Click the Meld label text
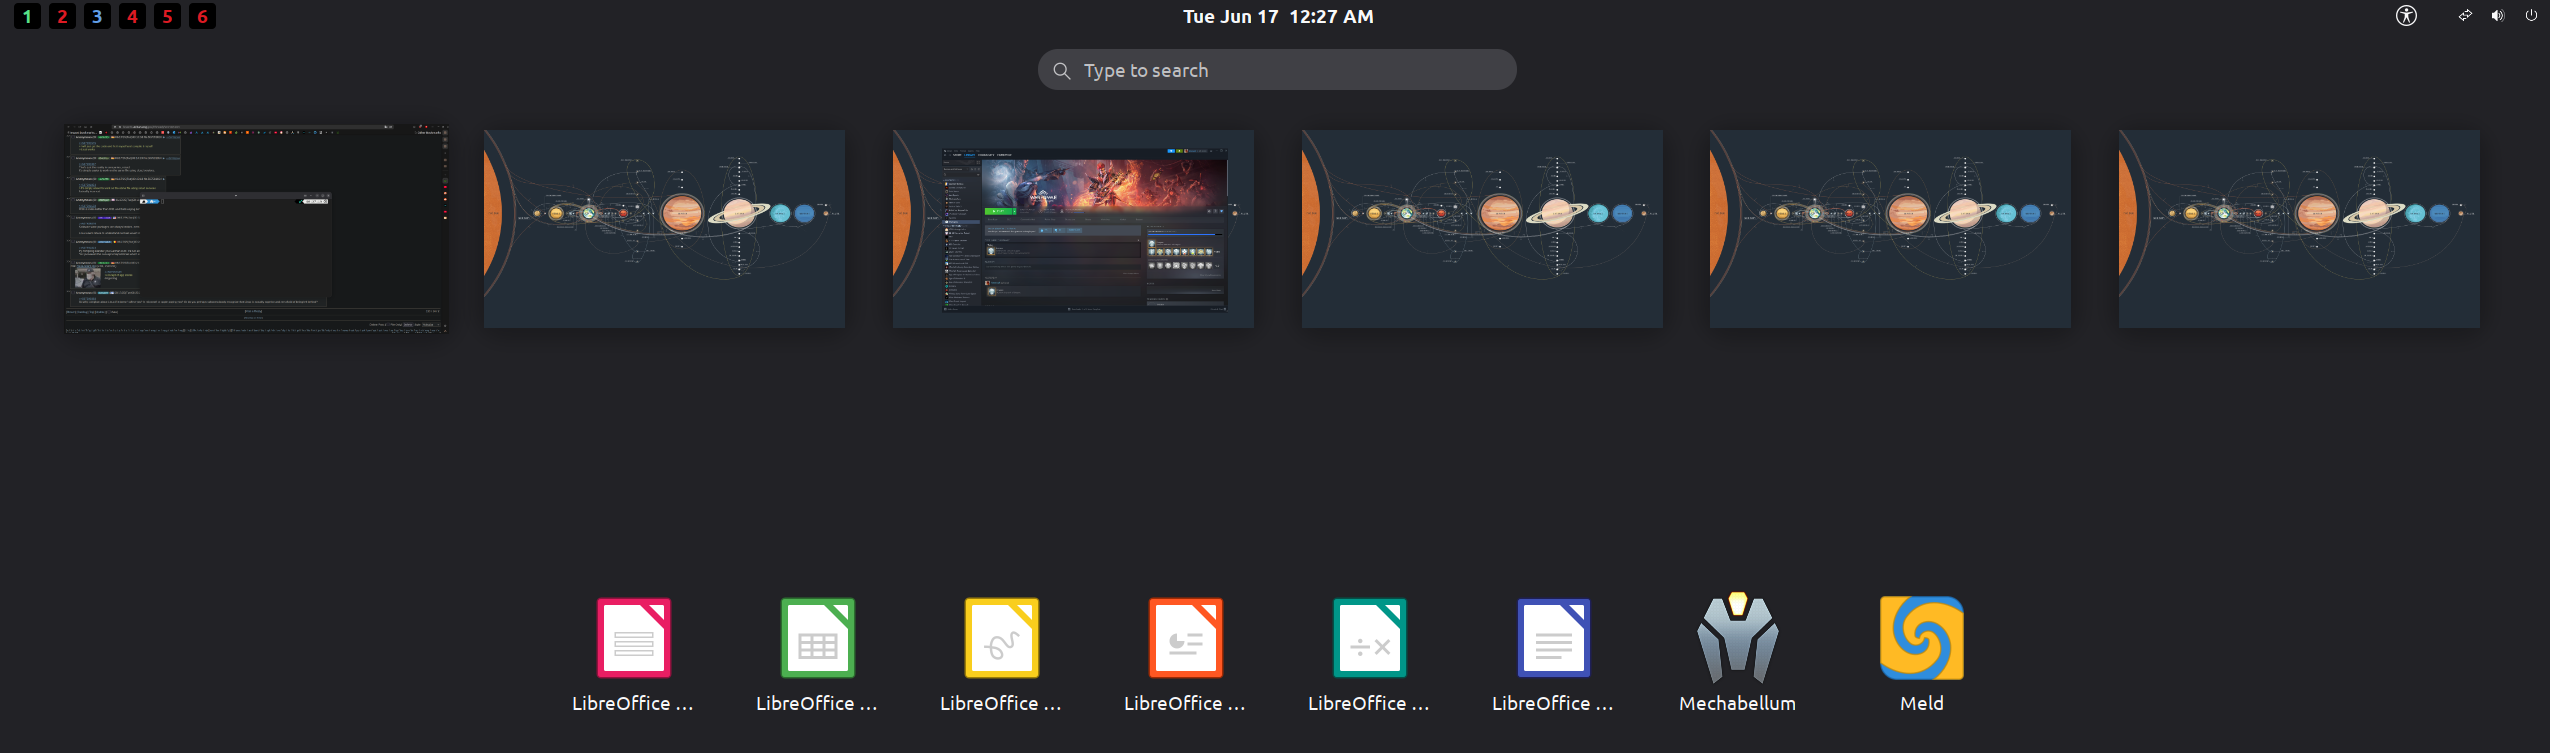This screenshot has height=753, width=2550. (1921, 703)
